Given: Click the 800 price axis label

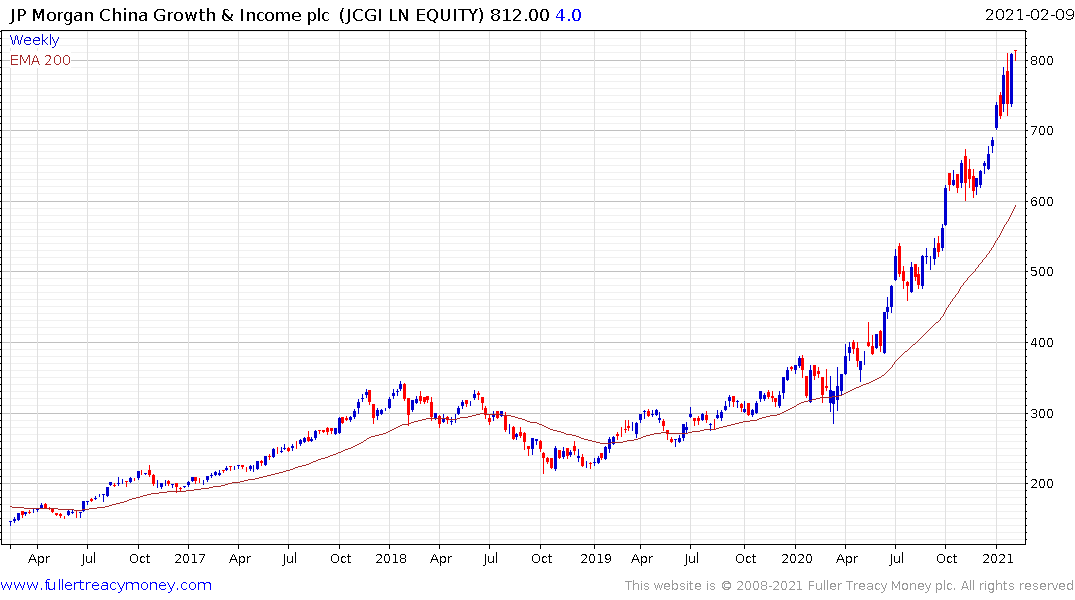Looking at the screenshot, I should (1041, 60).
